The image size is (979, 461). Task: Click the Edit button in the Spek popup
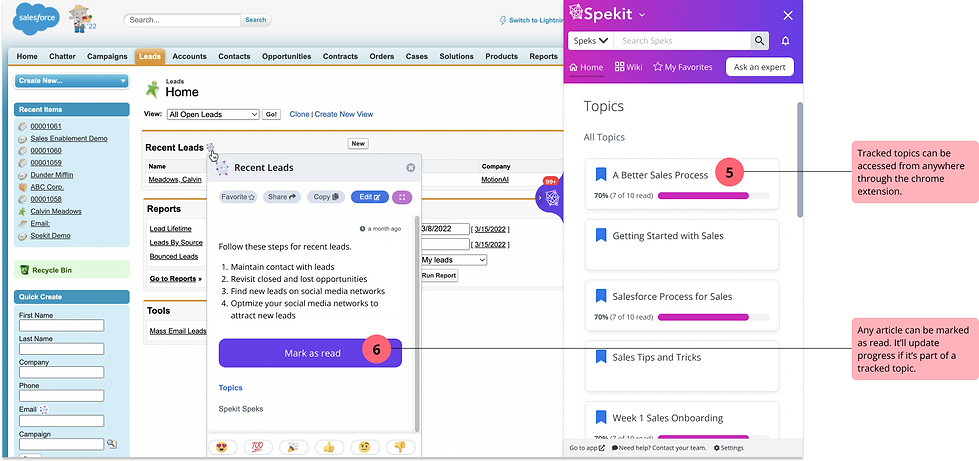pyautogui.click(x=370, y=197)
